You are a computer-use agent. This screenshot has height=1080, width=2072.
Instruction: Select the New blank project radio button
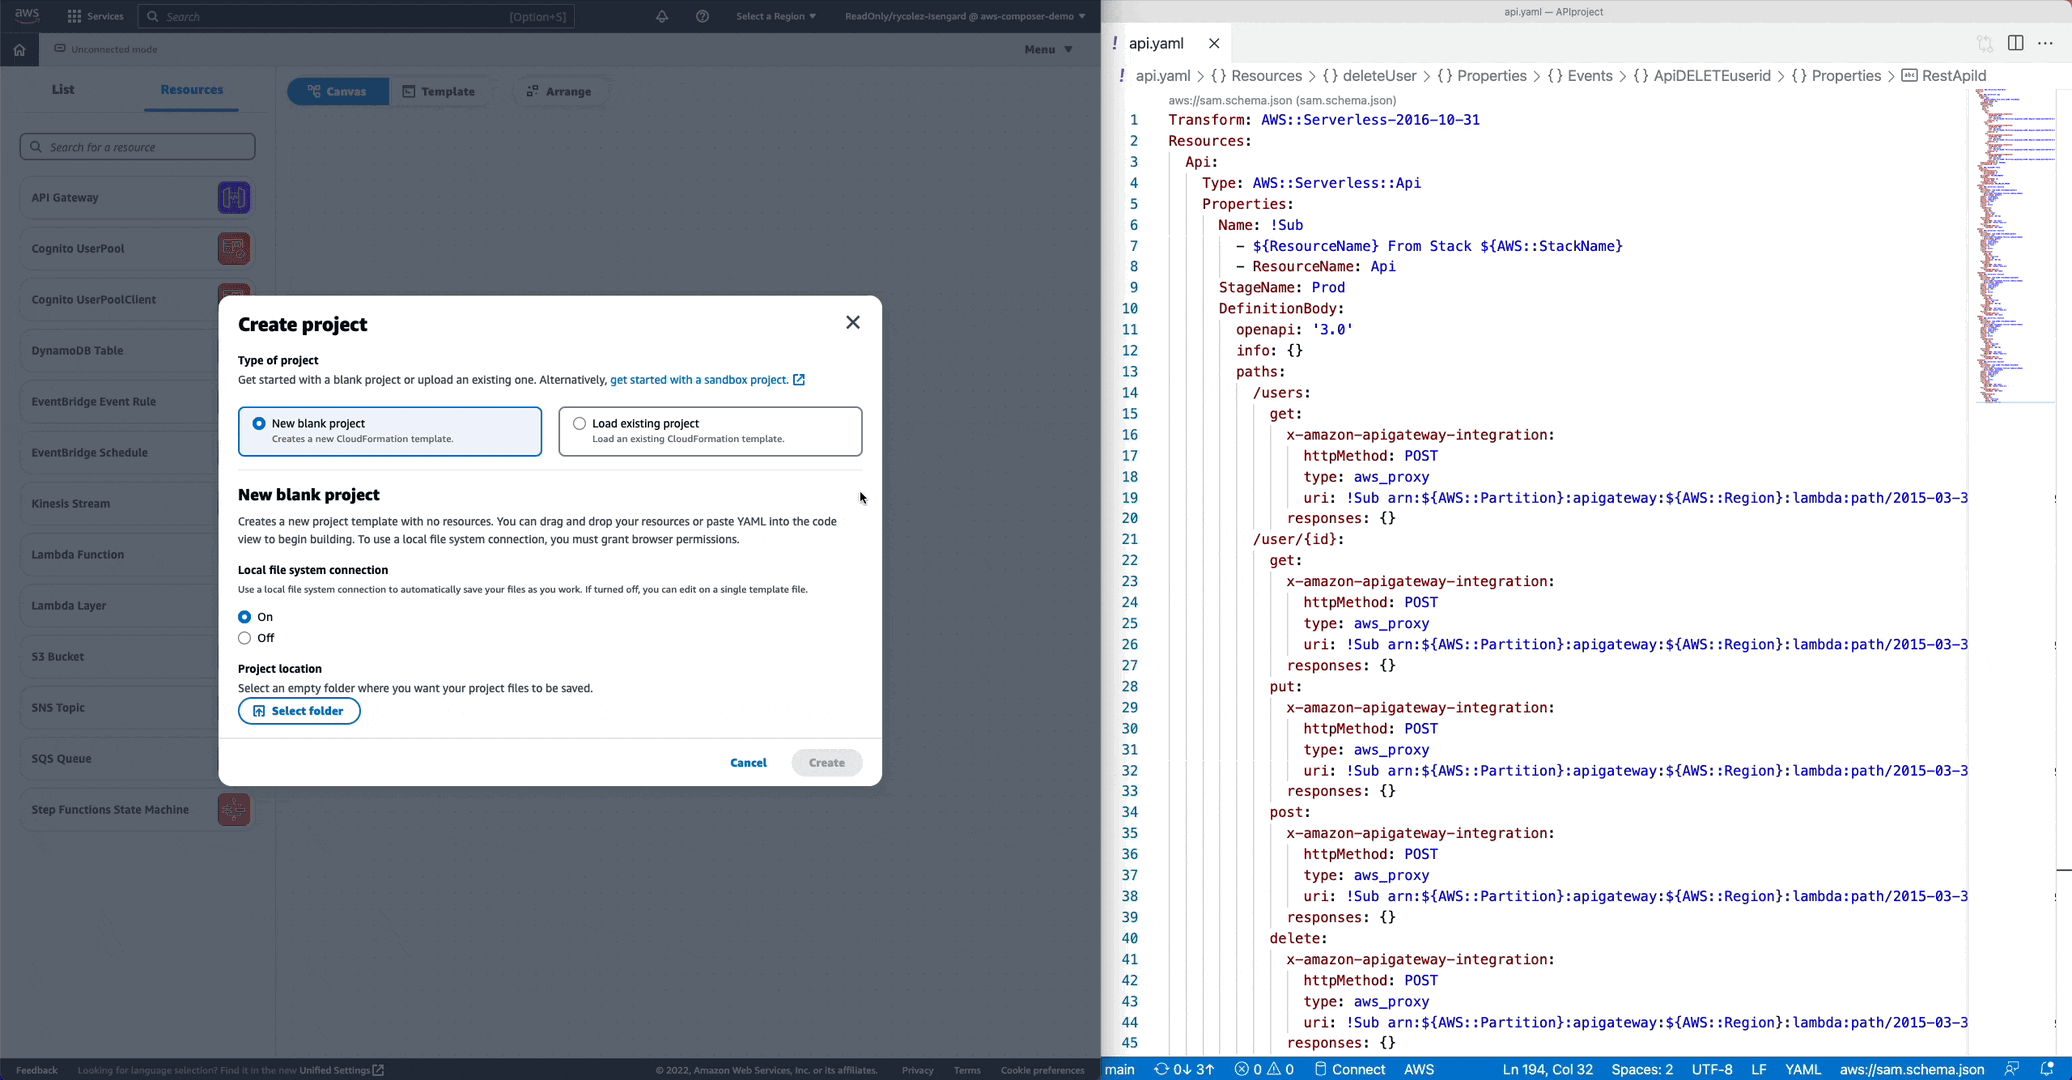click(259, 424)
